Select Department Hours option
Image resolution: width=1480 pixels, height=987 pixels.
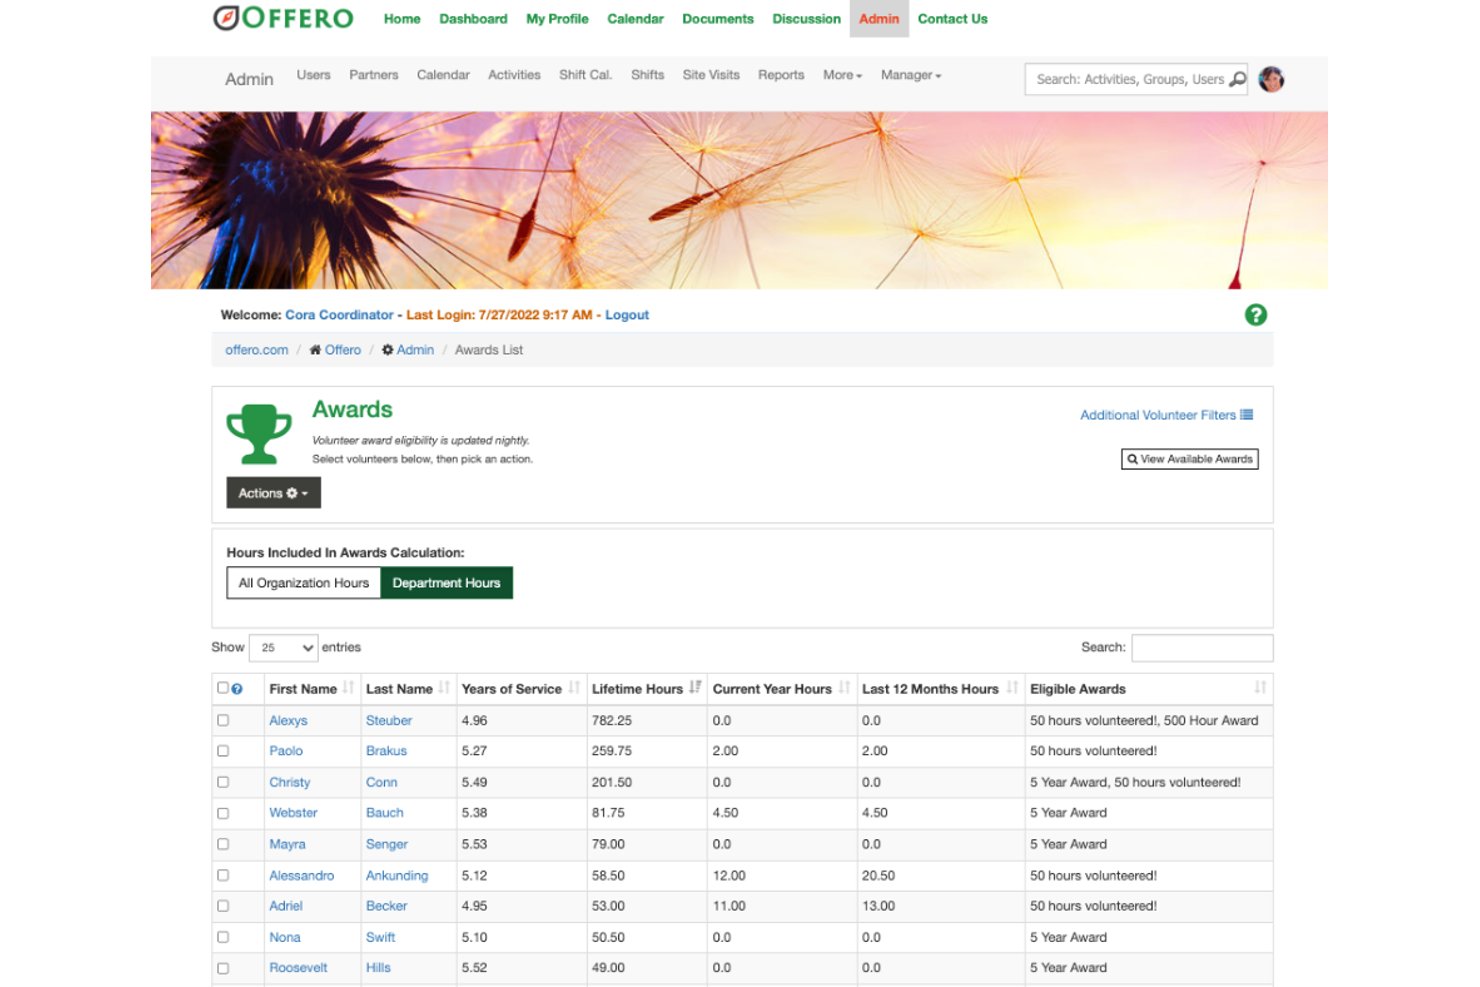pyautogui.click(x=446, y=583)
